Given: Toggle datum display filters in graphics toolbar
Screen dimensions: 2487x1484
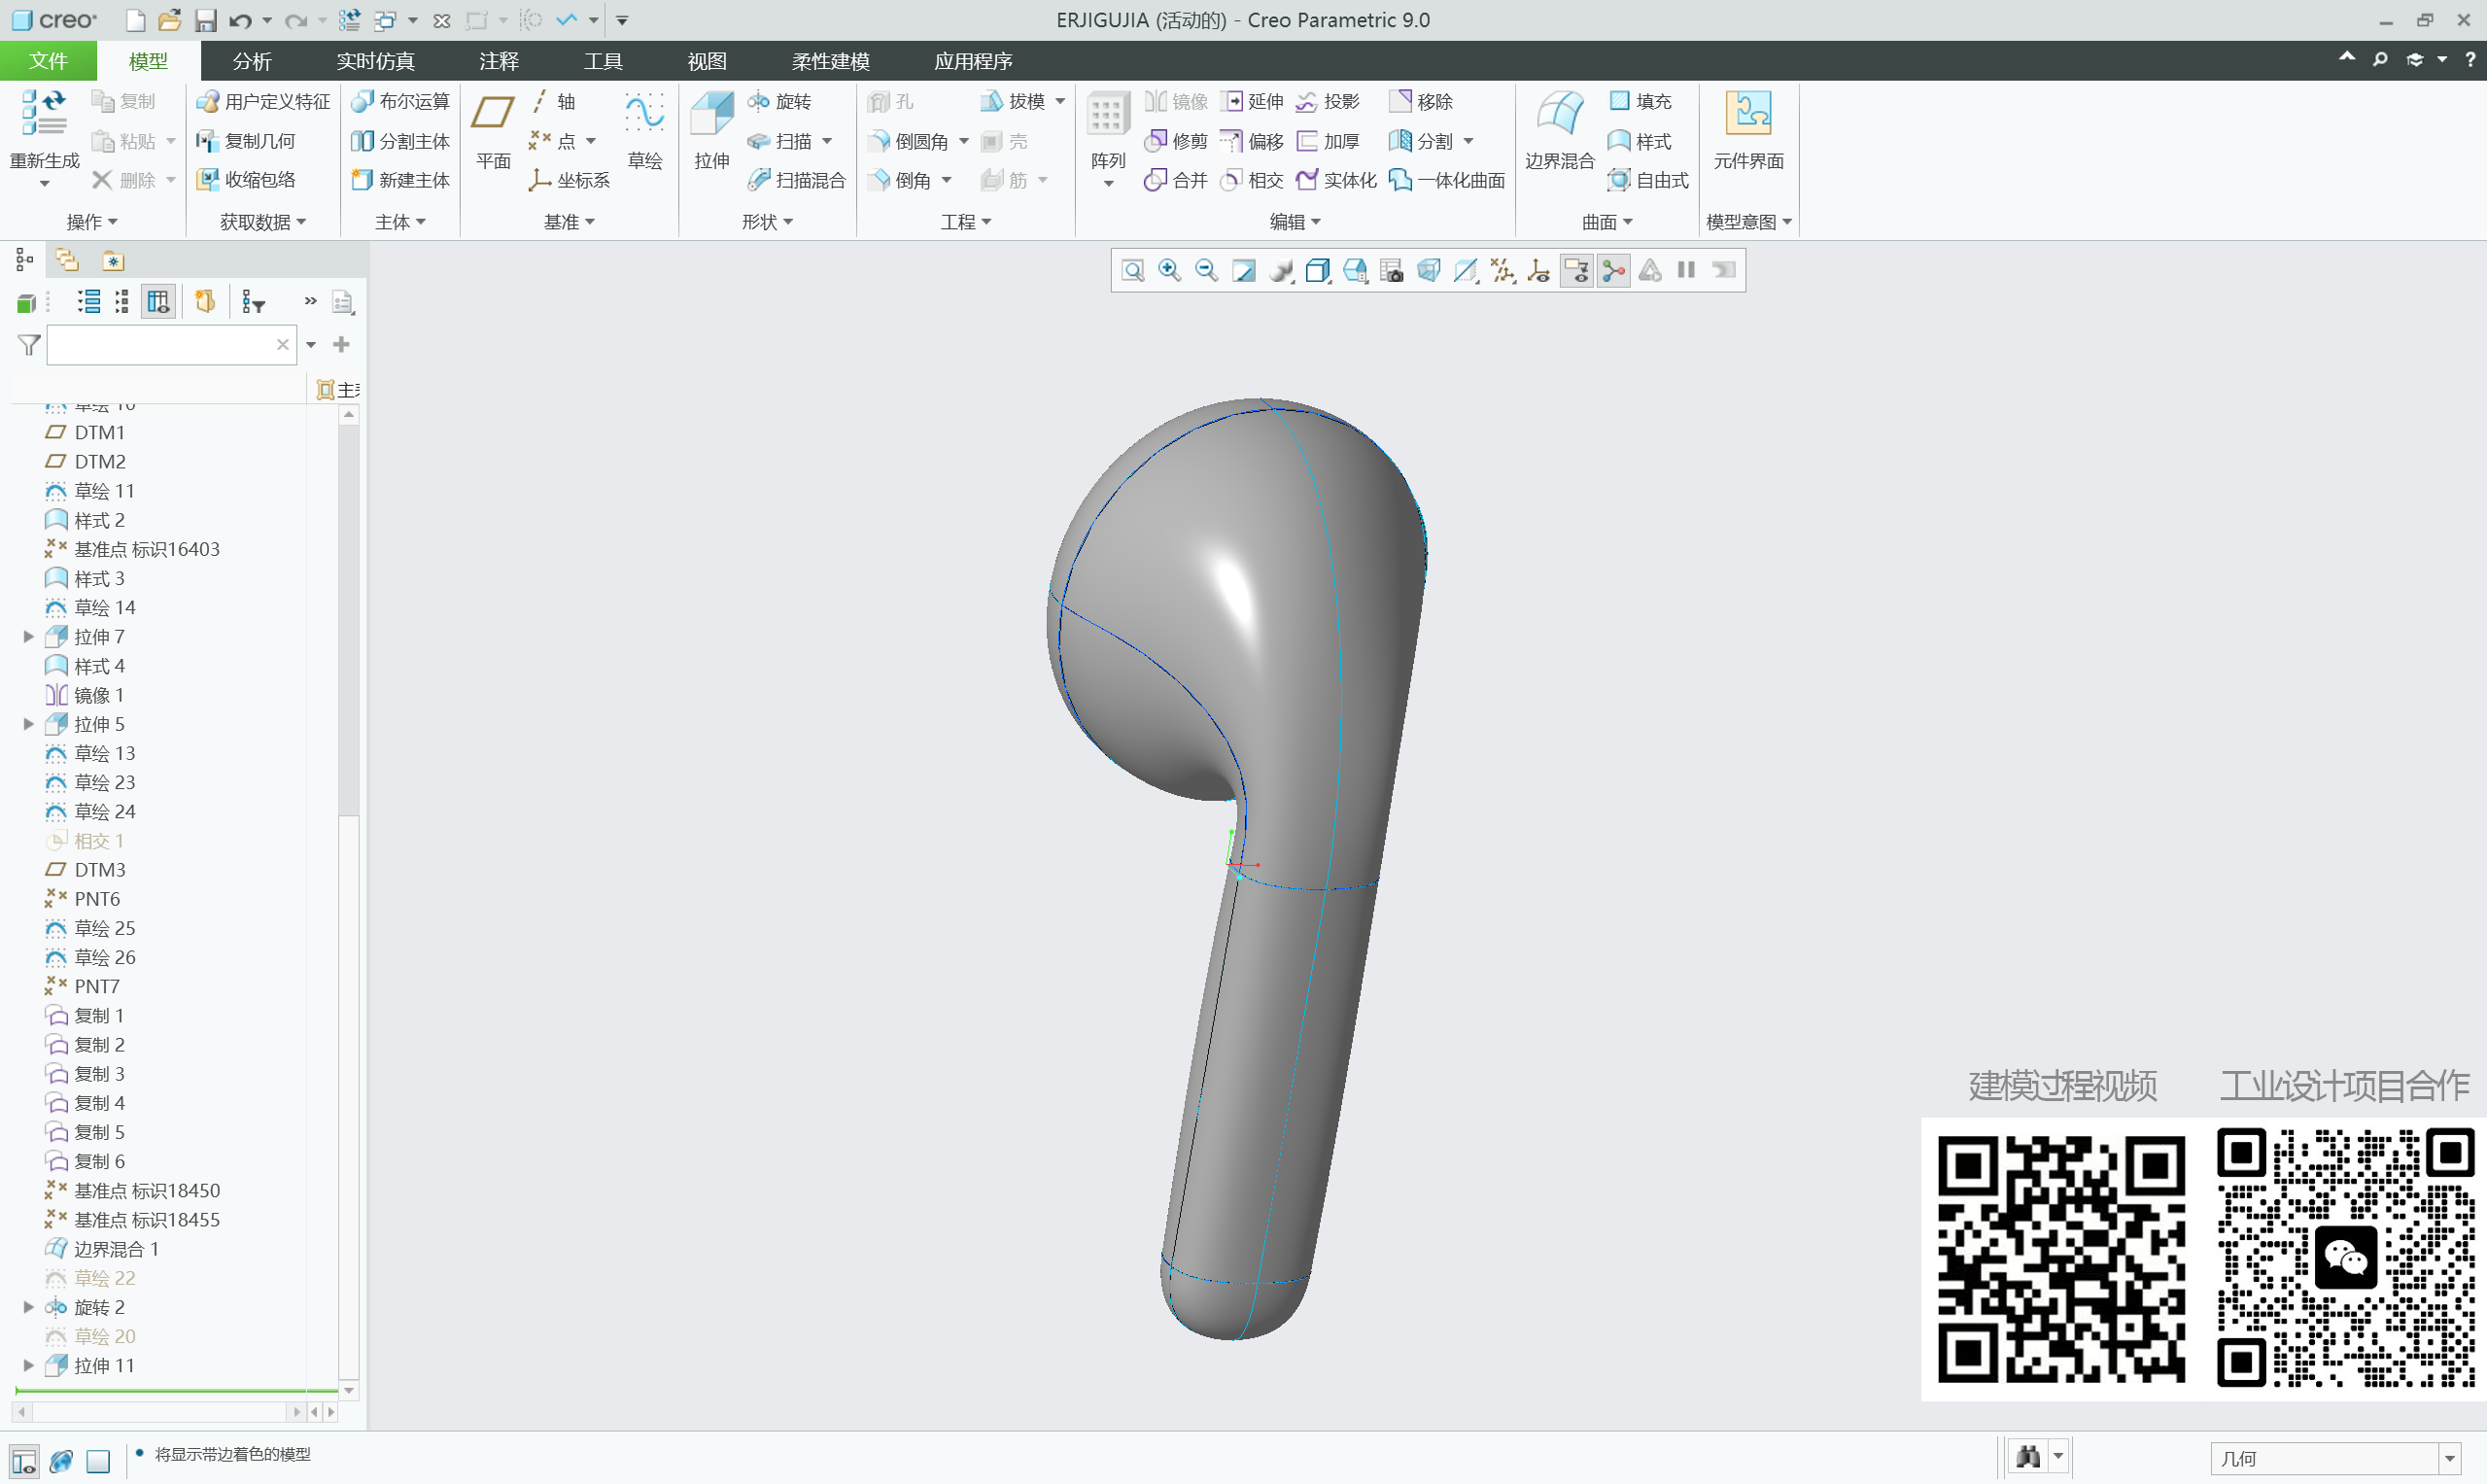Looking at the screenshot, I should [1500, 270].
